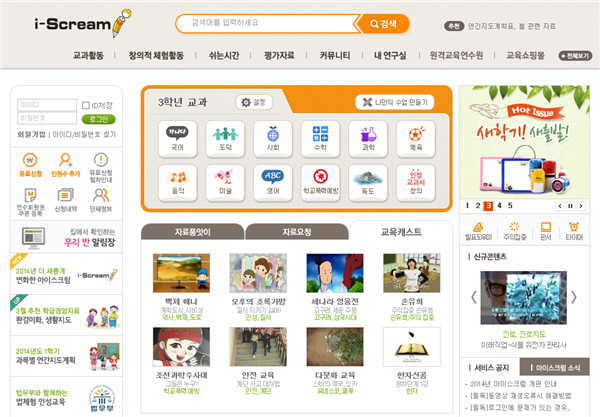600x417 pixels.
Task: Open the 타이머 alarm clock icon
Action: pyautogui.click(x=574, y=227)
